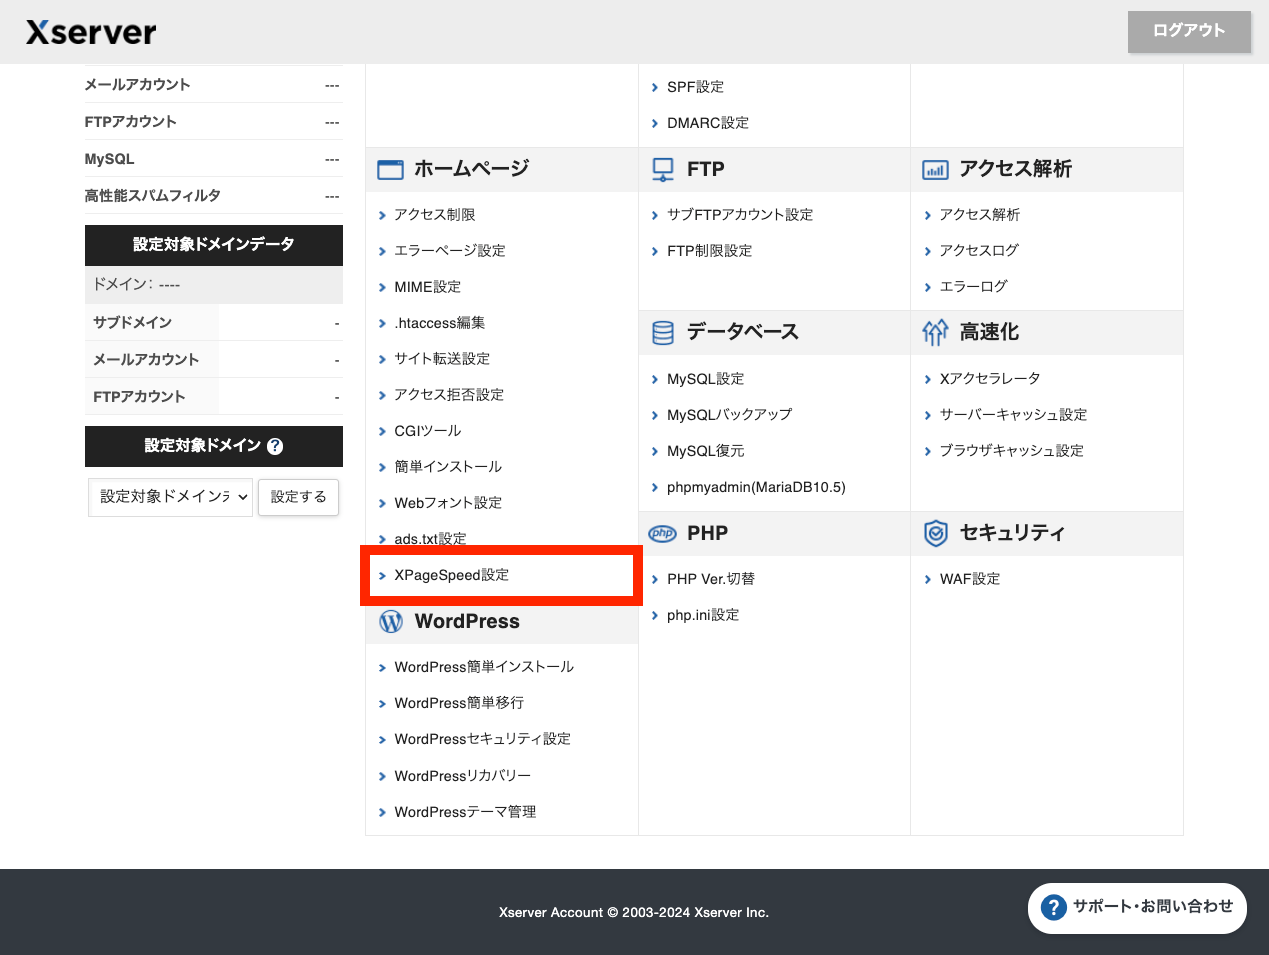
Task: Open phpmyadmin(MariaDB10.5)
Action: pyautogui.click(x=756, y=487)
